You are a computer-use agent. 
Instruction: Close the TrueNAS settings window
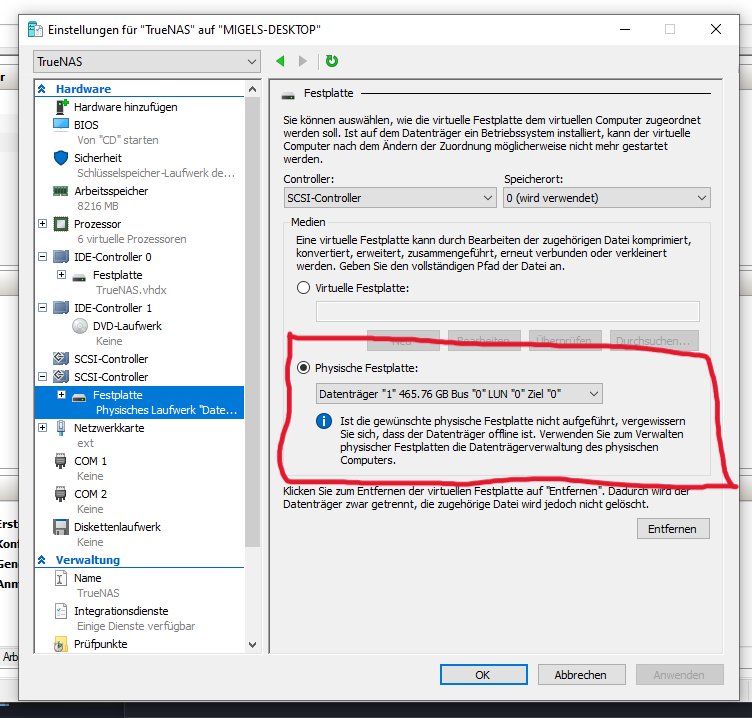click(716, 29)
